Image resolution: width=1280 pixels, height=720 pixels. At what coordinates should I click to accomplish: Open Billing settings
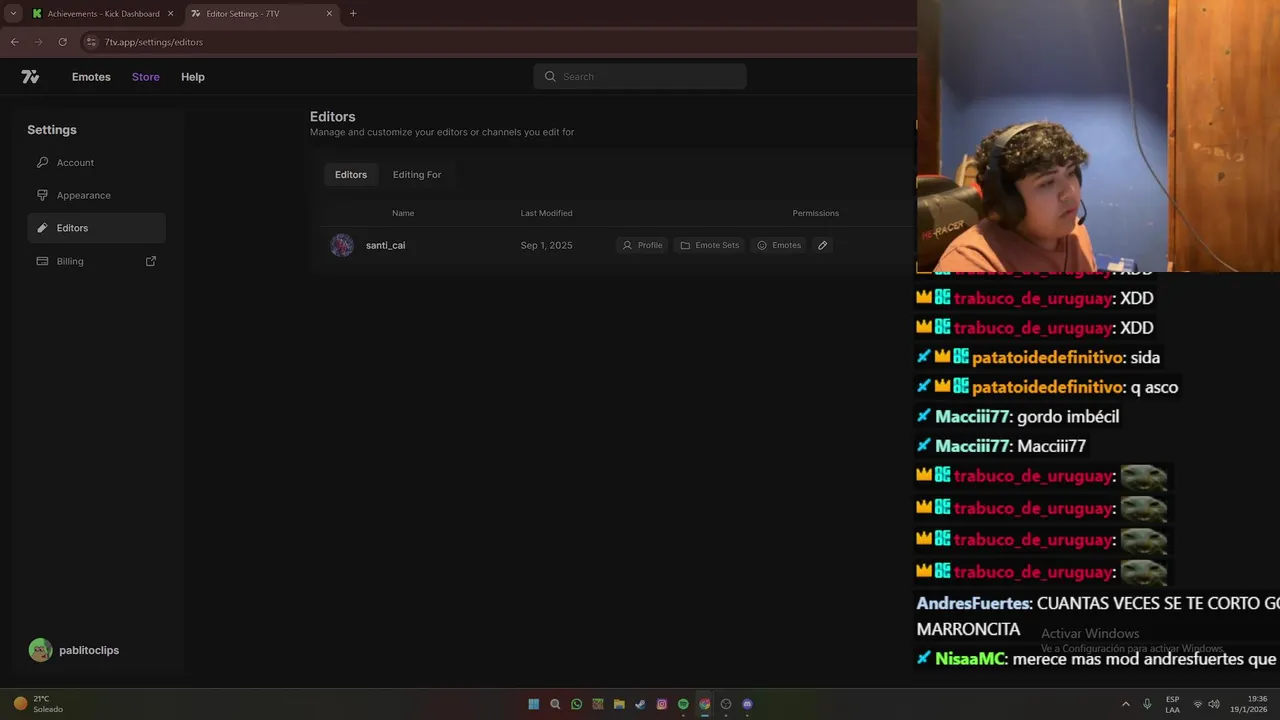point(97,261)
